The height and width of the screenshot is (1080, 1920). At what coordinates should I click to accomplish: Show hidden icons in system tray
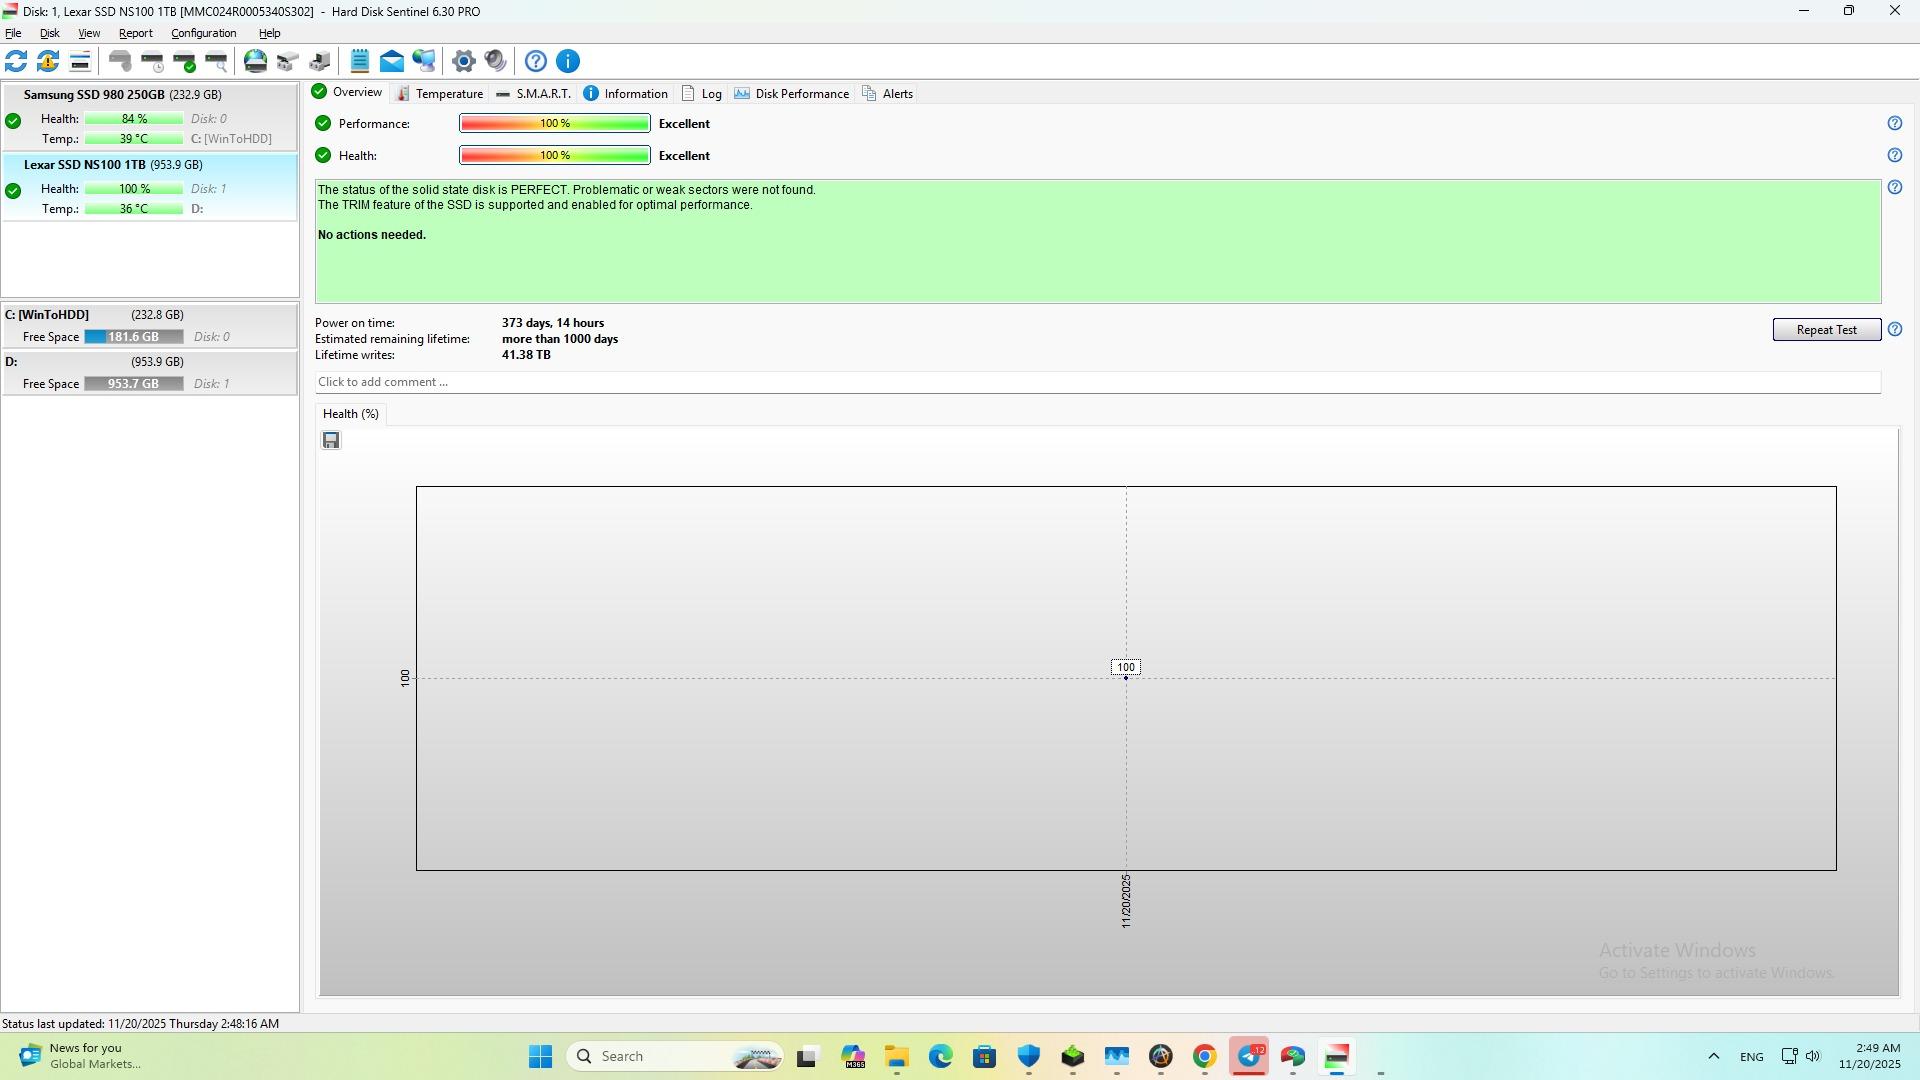(x=1713, y=1057)
